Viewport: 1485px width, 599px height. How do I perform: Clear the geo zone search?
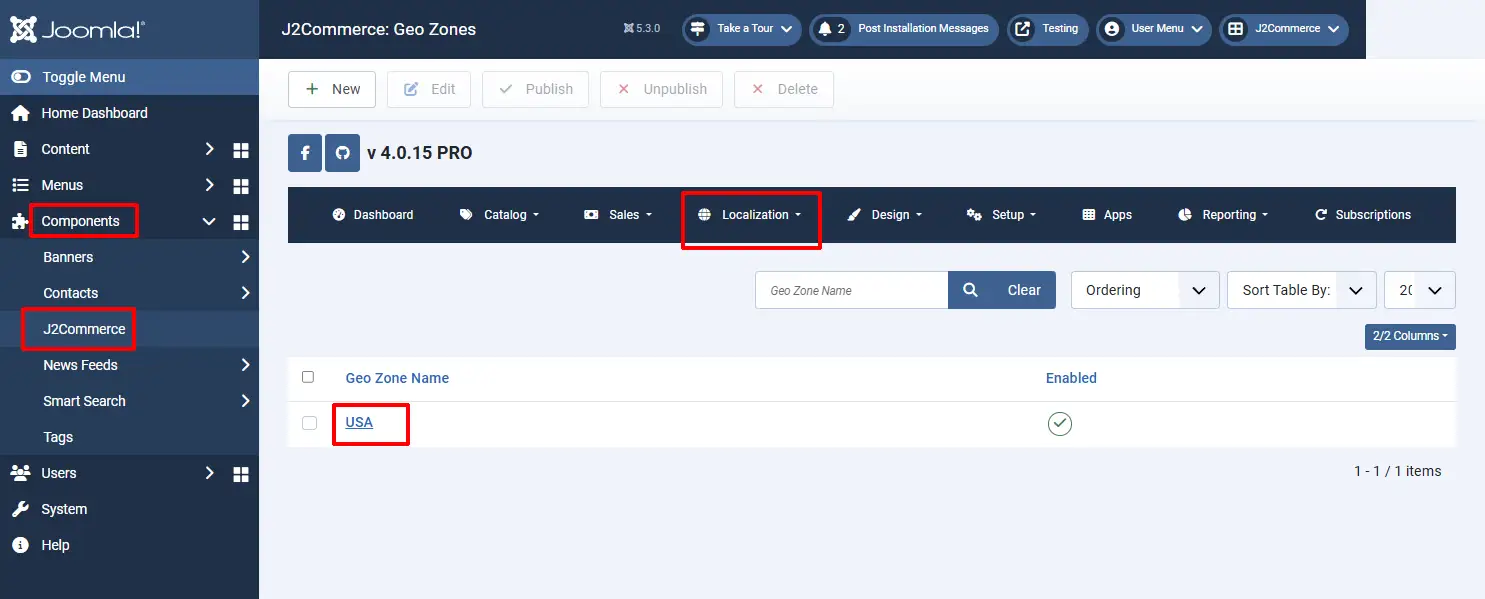point(1024,290)
